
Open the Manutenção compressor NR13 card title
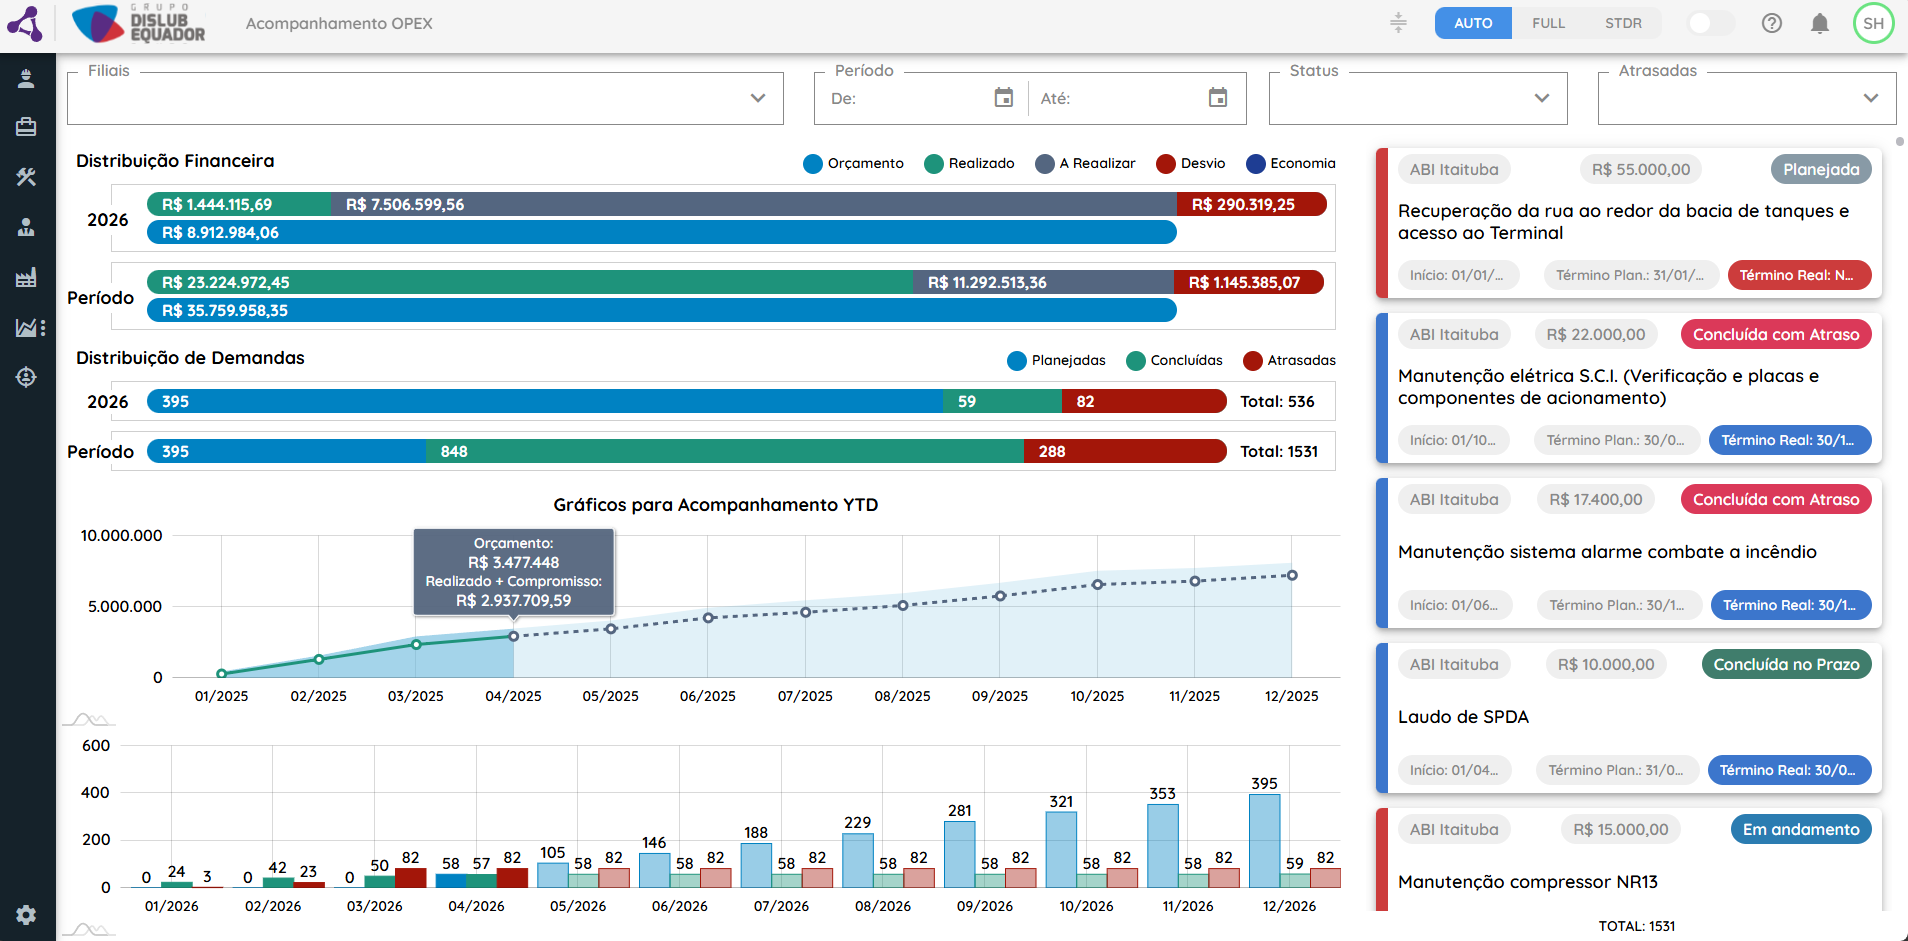click(1528, 882)
